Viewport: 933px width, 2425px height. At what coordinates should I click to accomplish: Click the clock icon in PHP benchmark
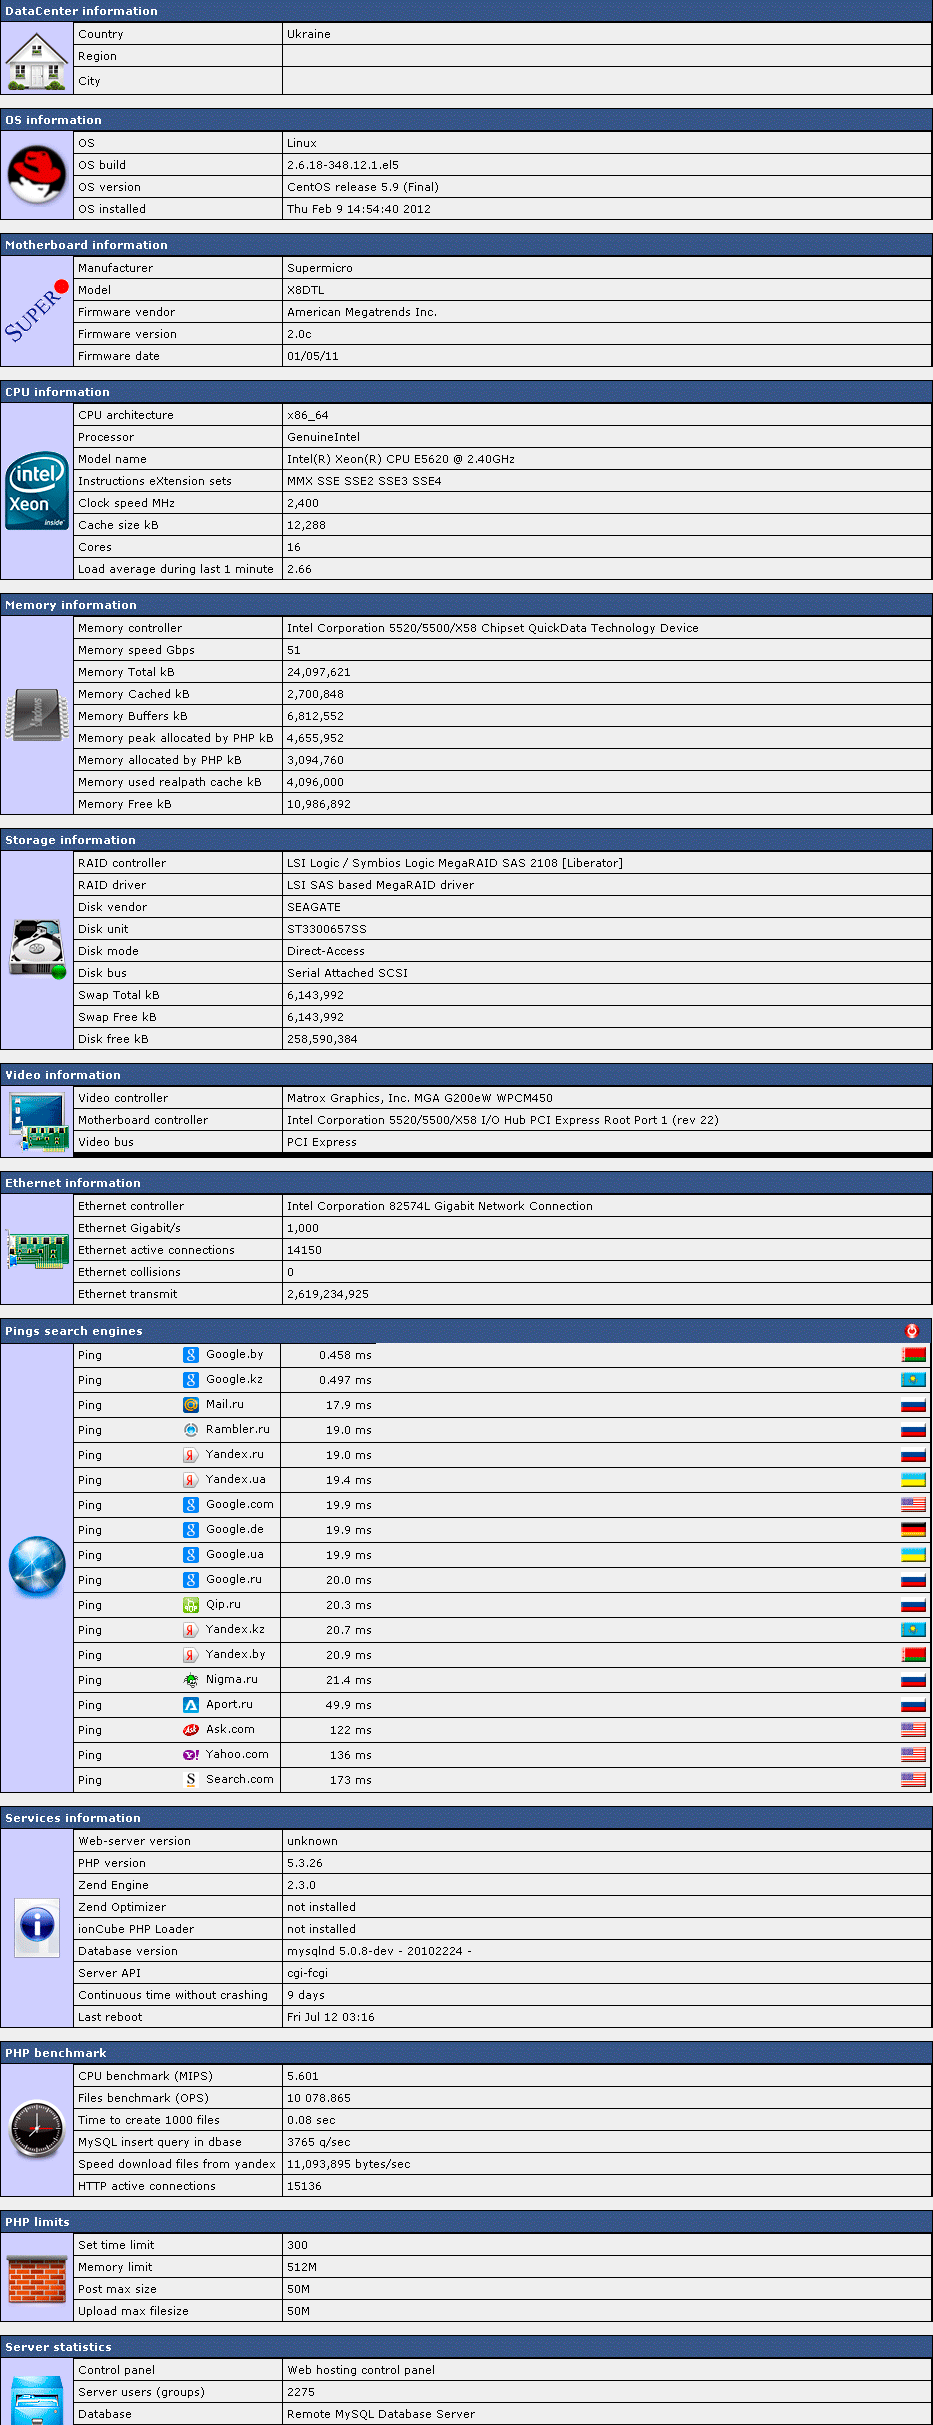click(x=37, y=2130)
